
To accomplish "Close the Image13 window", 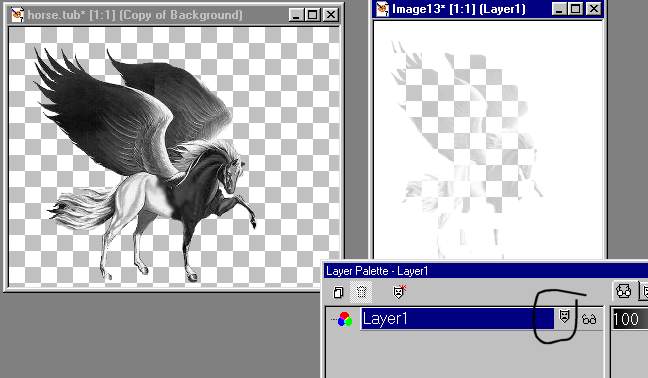I will (x=594, y=9).
